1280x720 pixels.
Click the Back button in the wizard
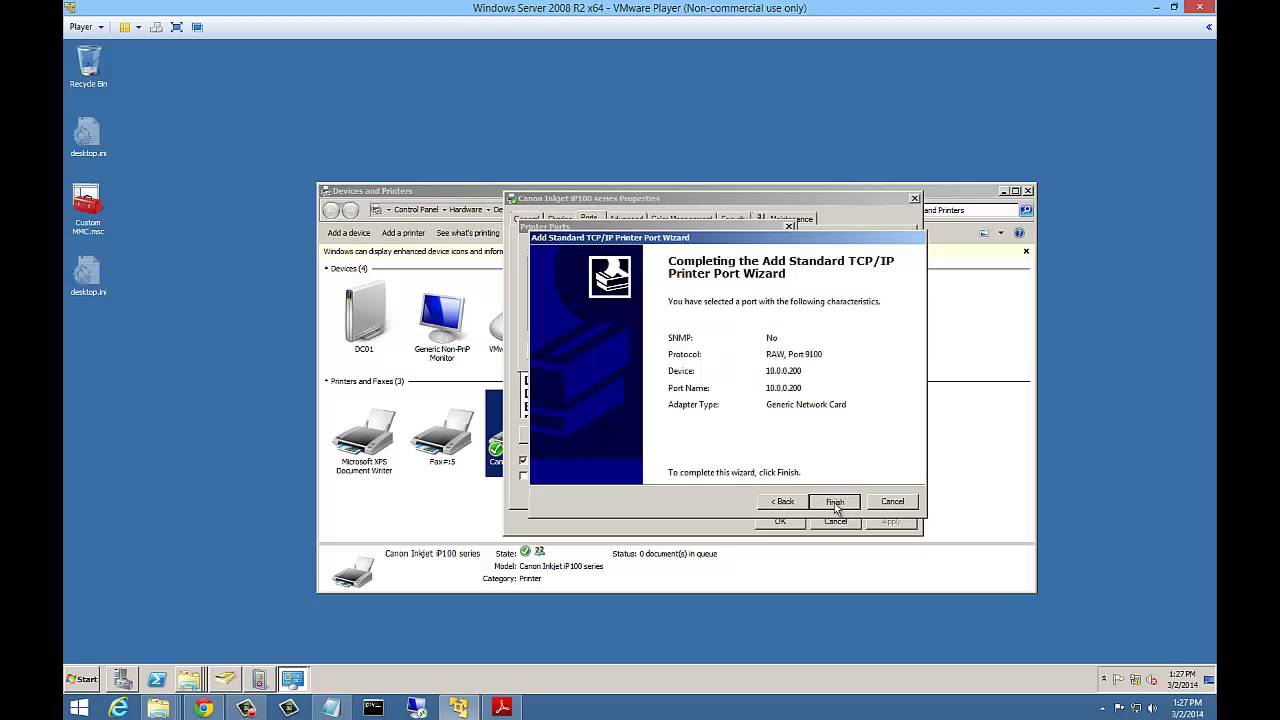(x=782, y=502)
